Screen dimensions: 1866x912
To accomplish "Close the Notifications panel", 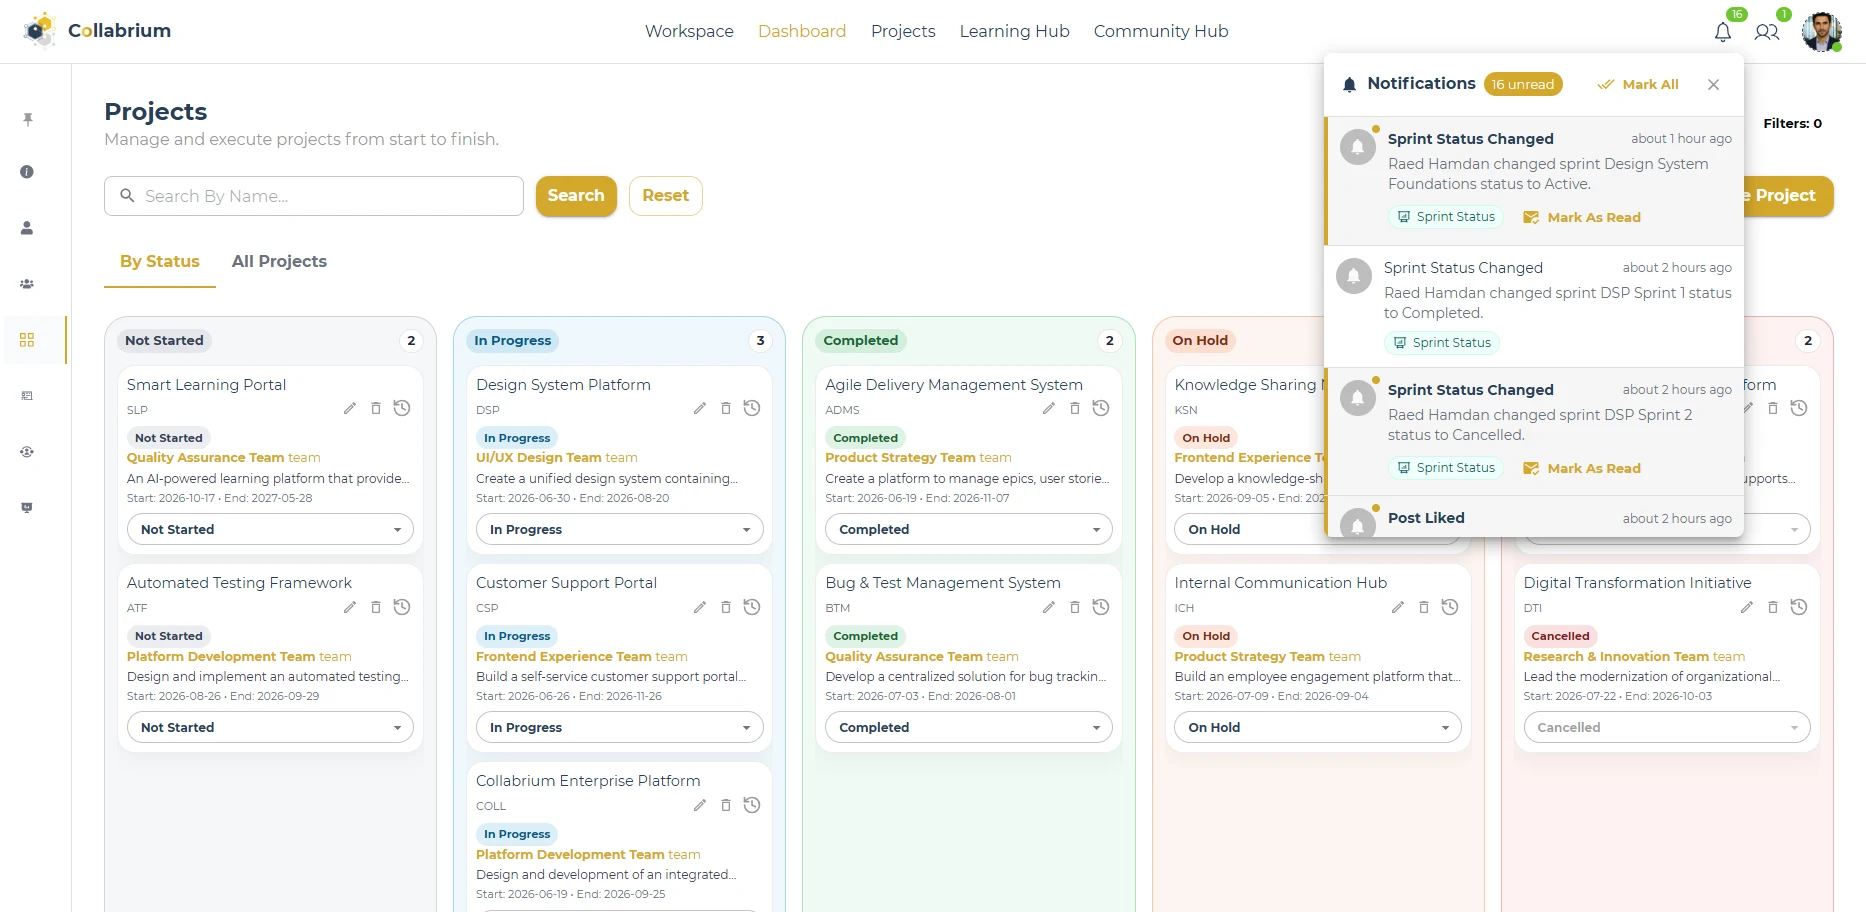I will [x=1714, y=85].
